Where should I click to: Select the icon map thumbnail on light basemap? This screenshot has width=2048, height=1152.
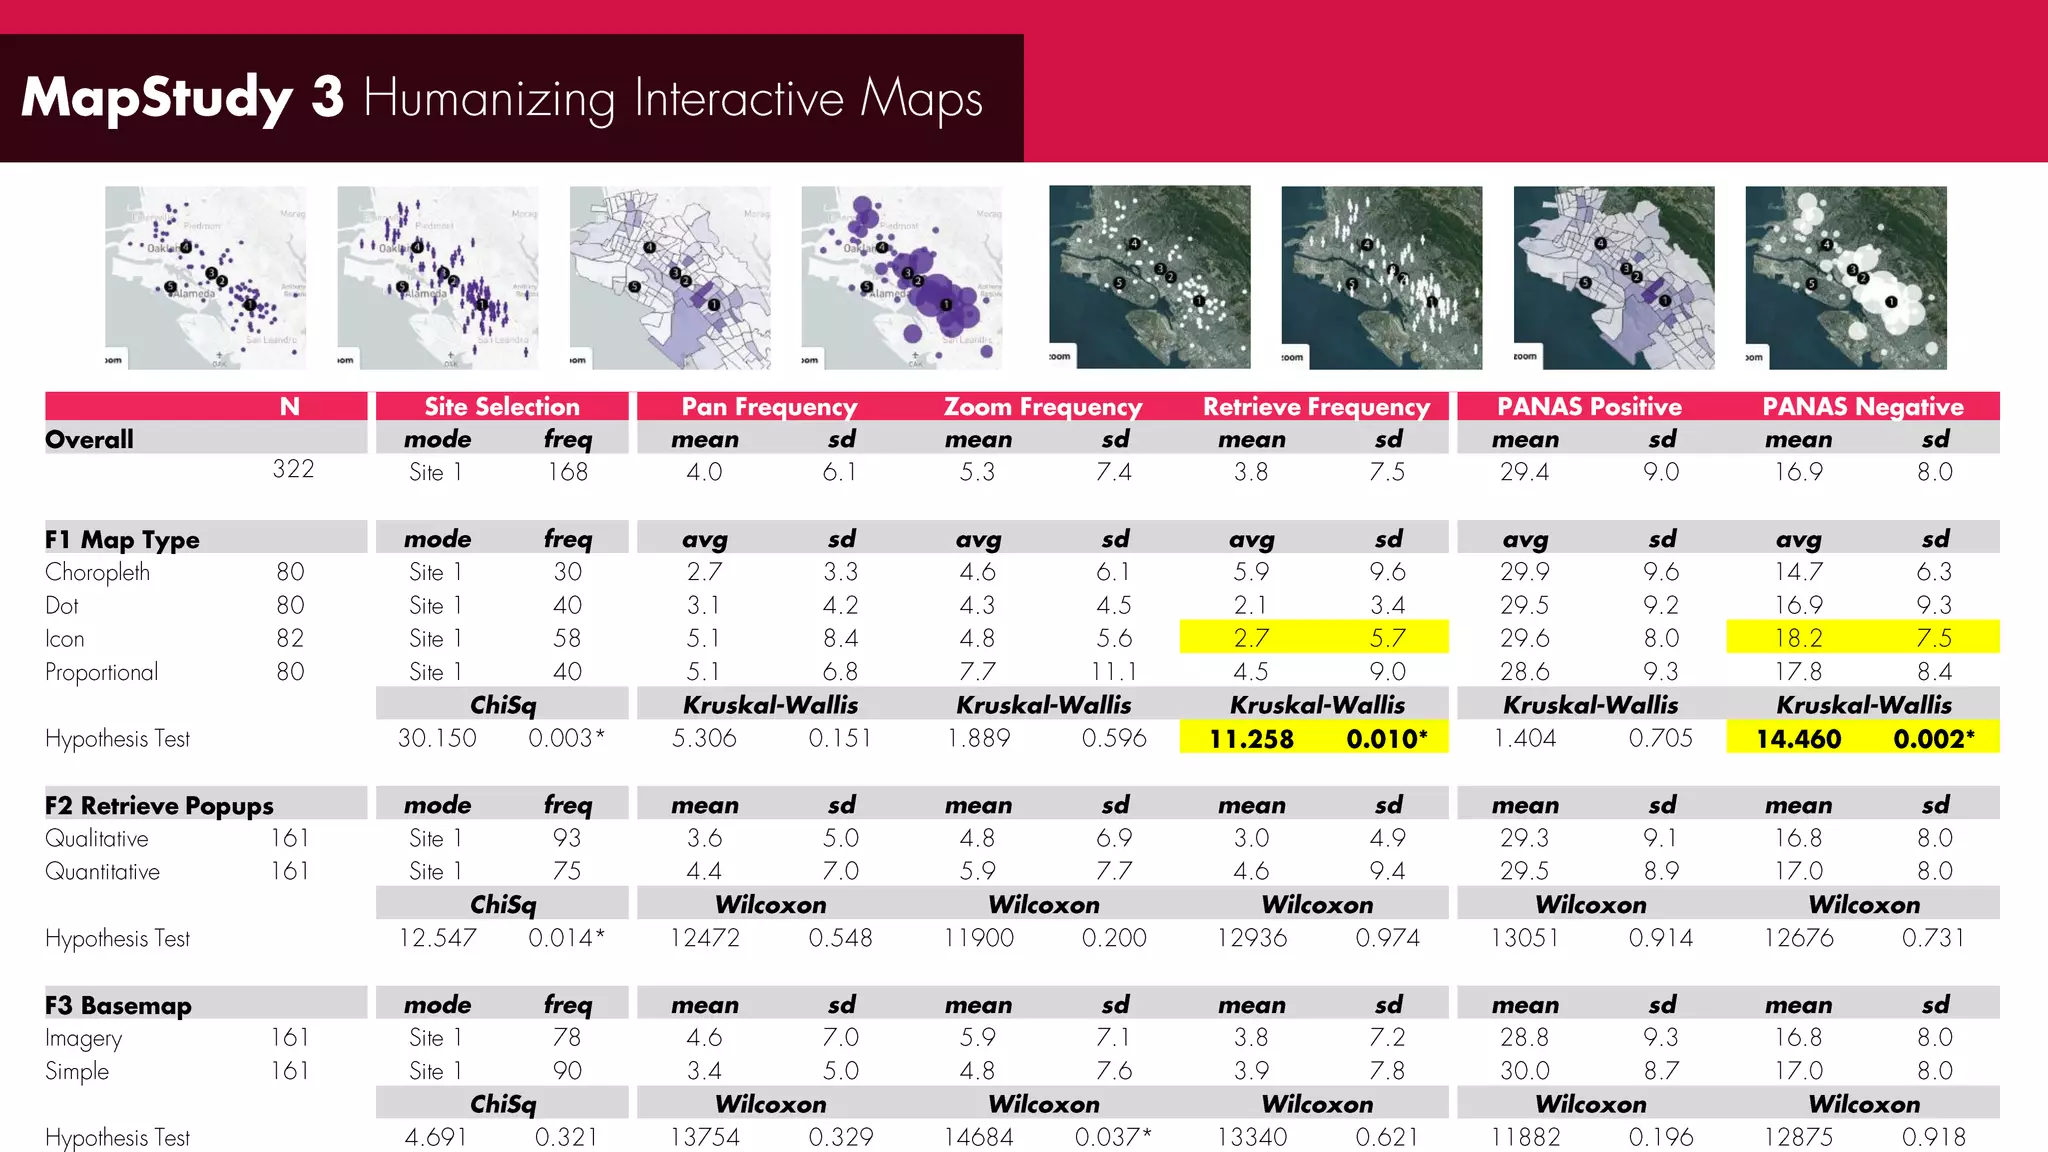[437, 277]
